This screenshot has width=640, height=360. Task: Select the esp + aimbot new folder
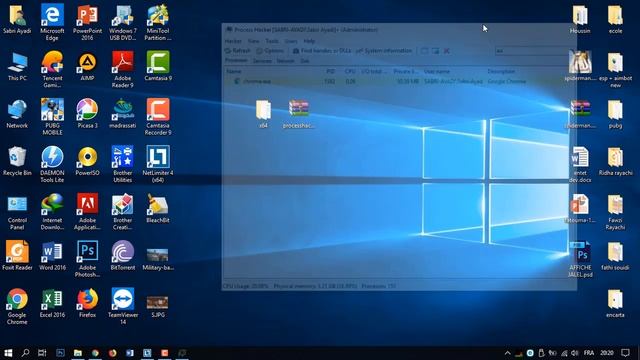615,70
